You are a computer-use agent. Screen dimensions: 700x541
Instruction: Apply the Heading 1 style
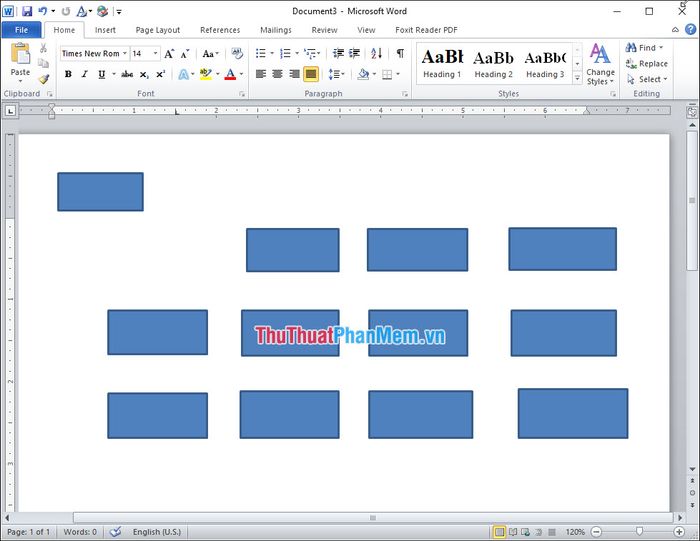(x=442, y=63)
